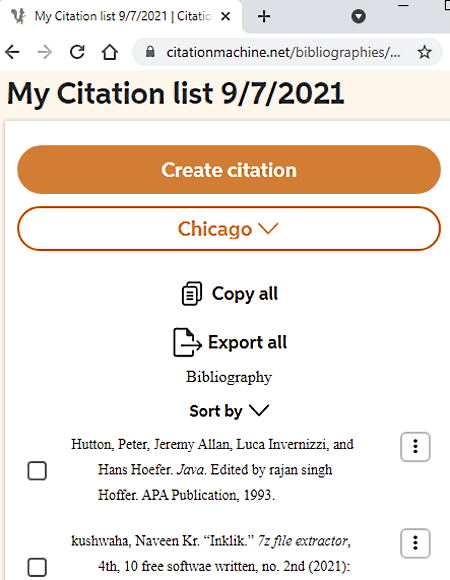The height and width of the screenshot is (580, 450).
Task: Click the browser forward arrow
Action: 45,52
